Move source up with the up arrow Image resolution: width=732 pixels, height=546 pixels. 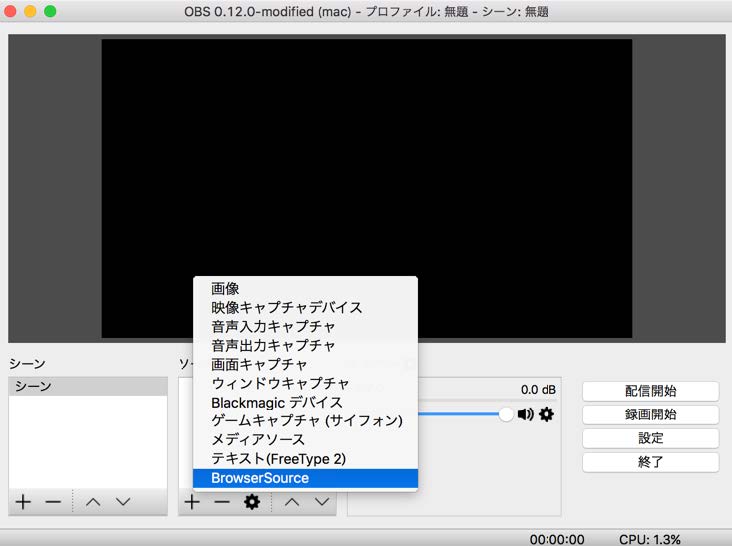click(292, 502)
